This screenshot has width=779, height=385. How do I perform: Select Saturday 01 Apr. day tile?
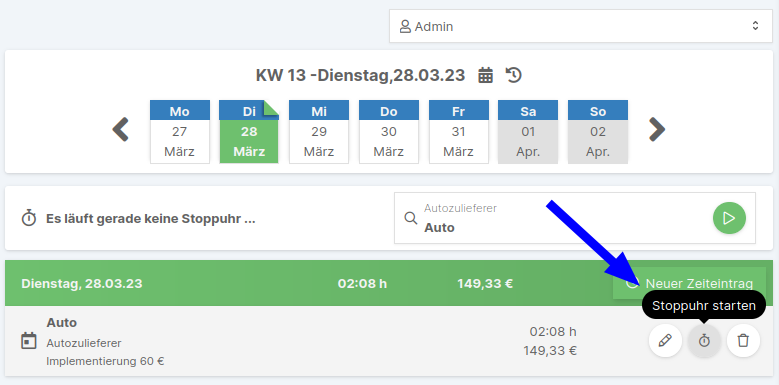point(528,132)
